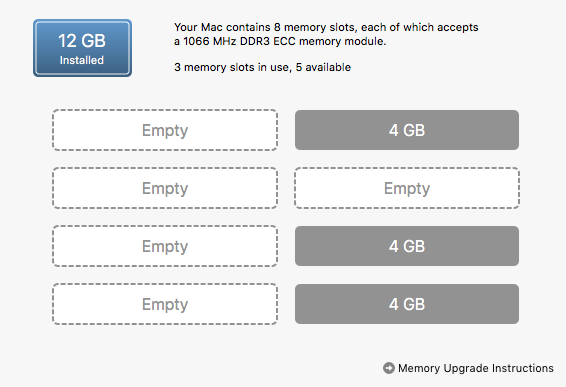Click the right Empty slot in the second row

pos(407,188)
